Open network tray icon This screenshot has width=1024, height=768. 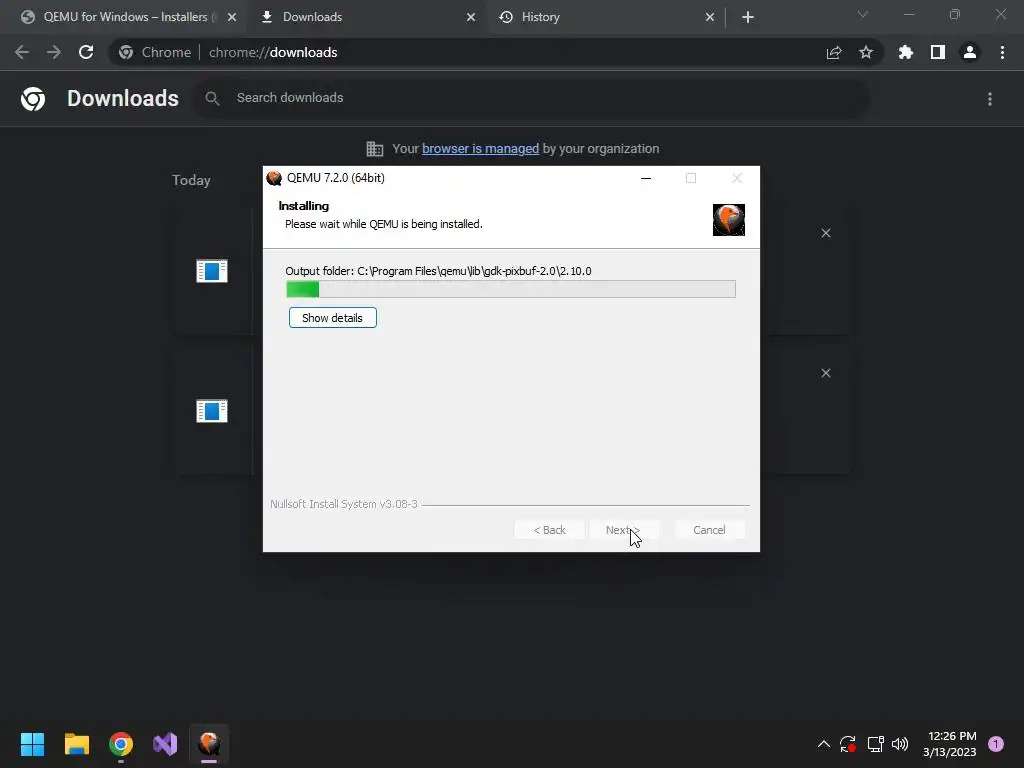[x=876, y=744]
